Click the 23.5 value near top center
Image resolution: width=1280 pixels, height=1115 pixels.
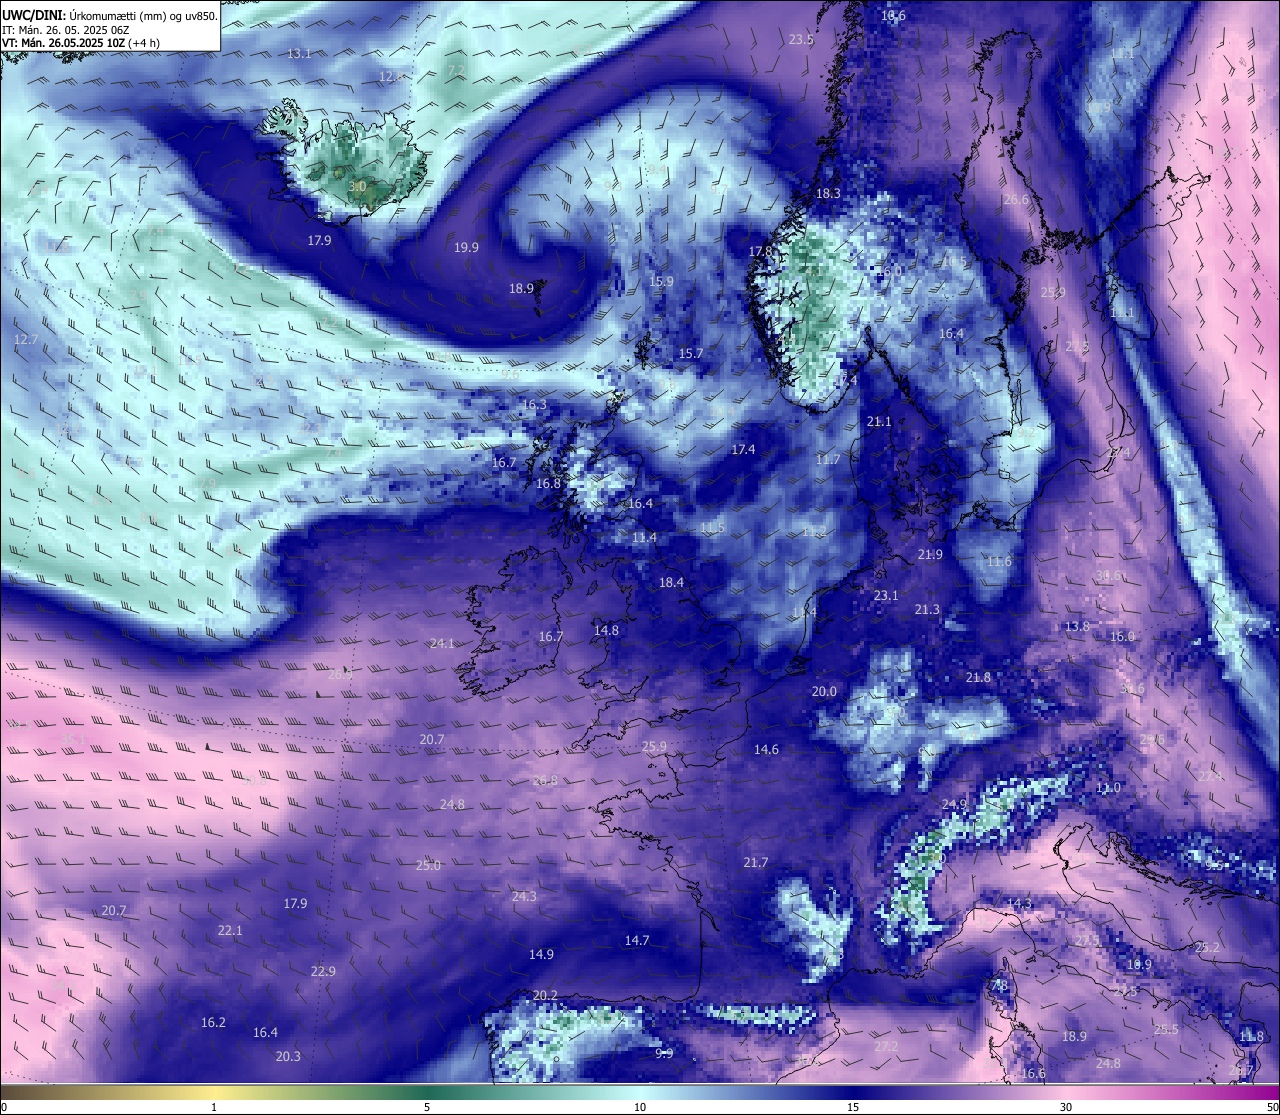coord(801,40)
